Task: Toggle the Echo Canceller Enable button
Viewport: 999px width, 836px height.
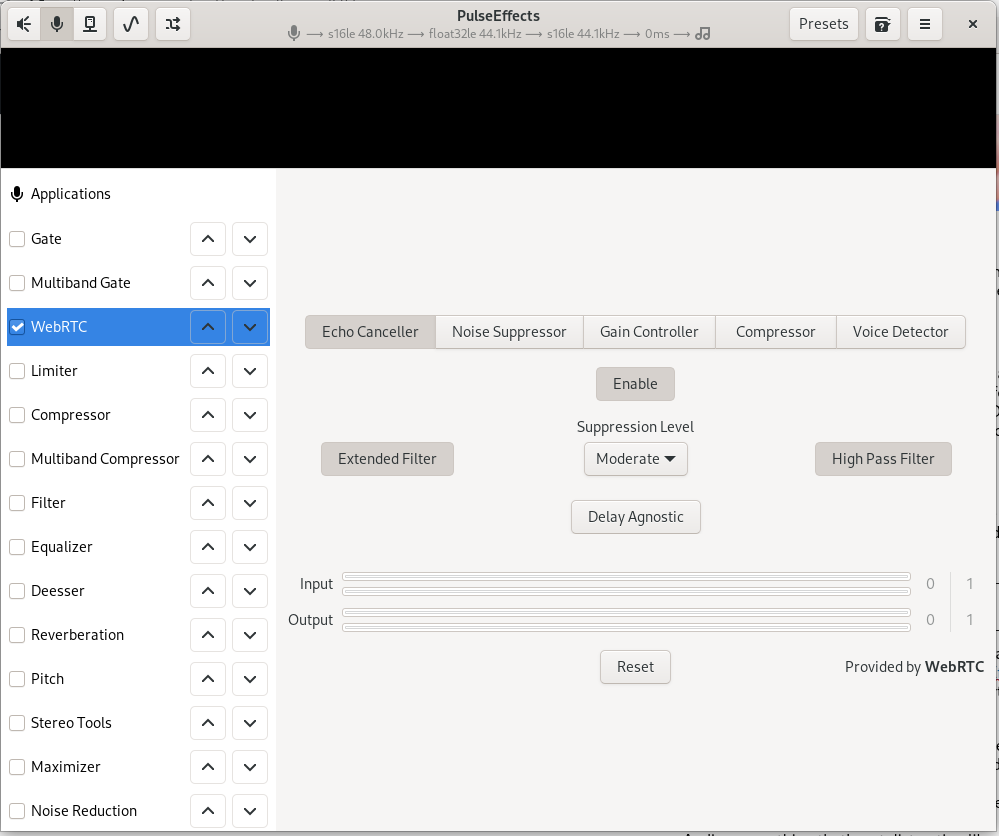Action: click(x=635, y=384)
